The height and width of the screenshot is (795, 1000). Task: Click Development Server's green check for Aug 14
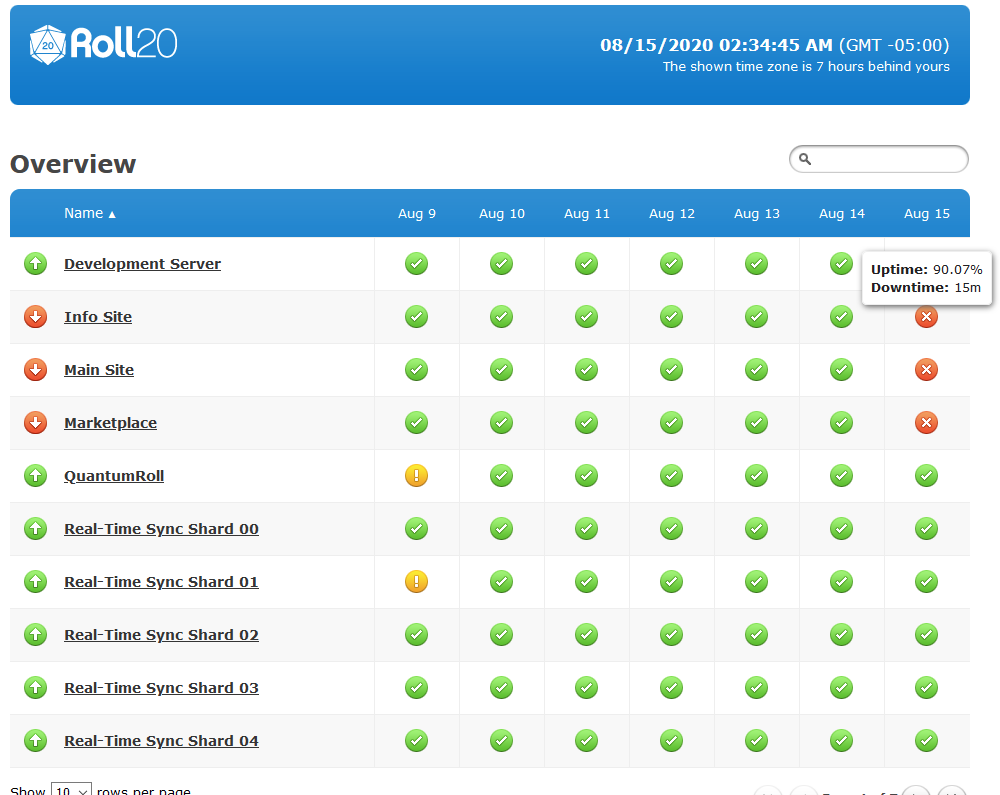[x=841, y=263]
